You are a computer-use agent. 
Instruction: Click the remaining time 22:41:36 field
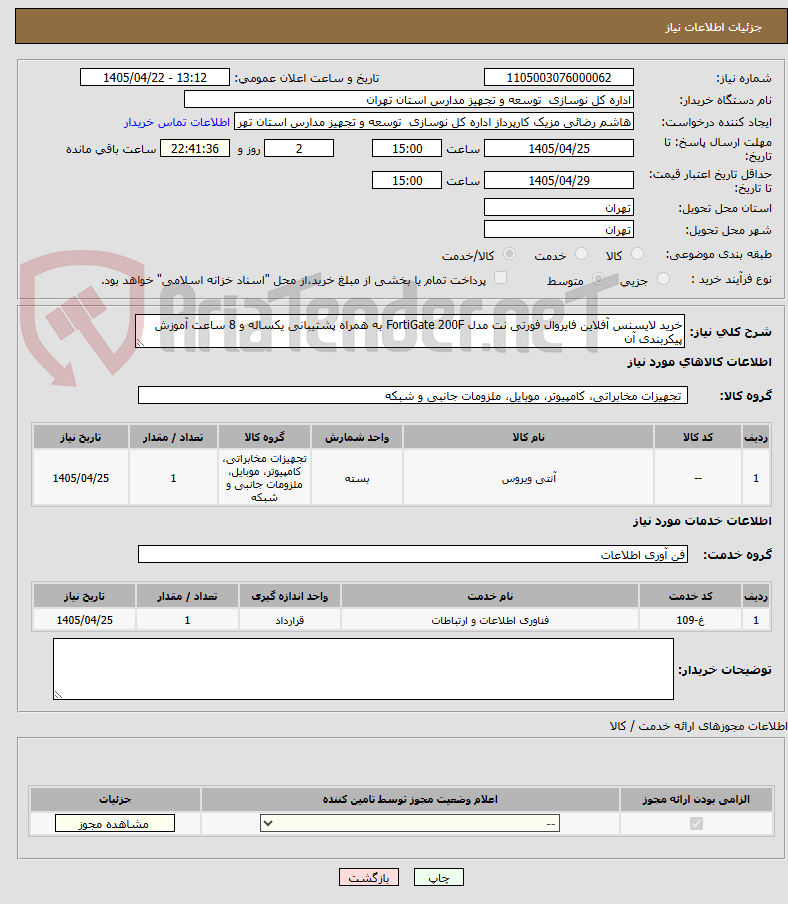(x=195, y=149)
